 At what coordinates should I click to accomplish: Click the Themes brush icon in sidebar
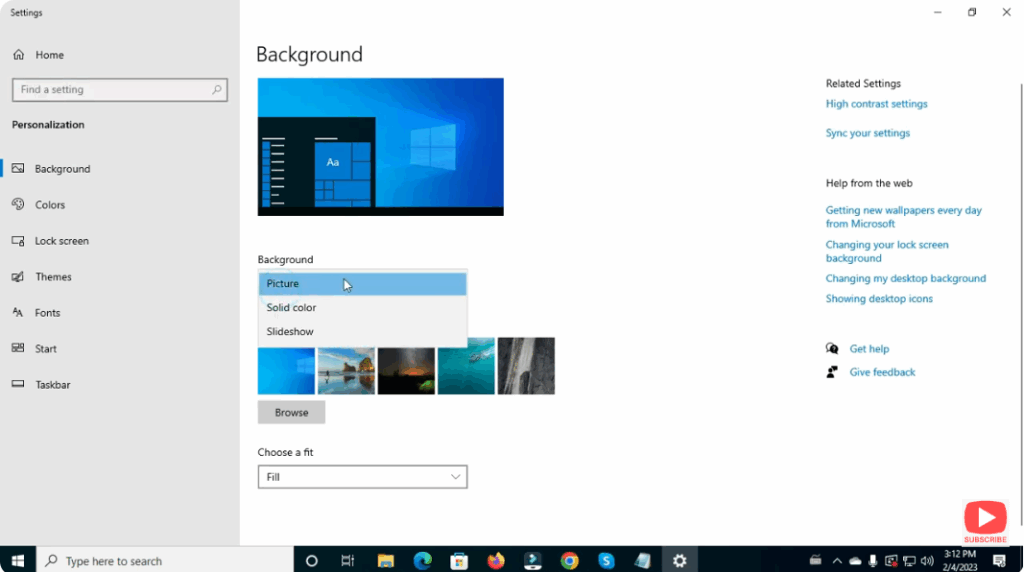[x=18, y=276]
